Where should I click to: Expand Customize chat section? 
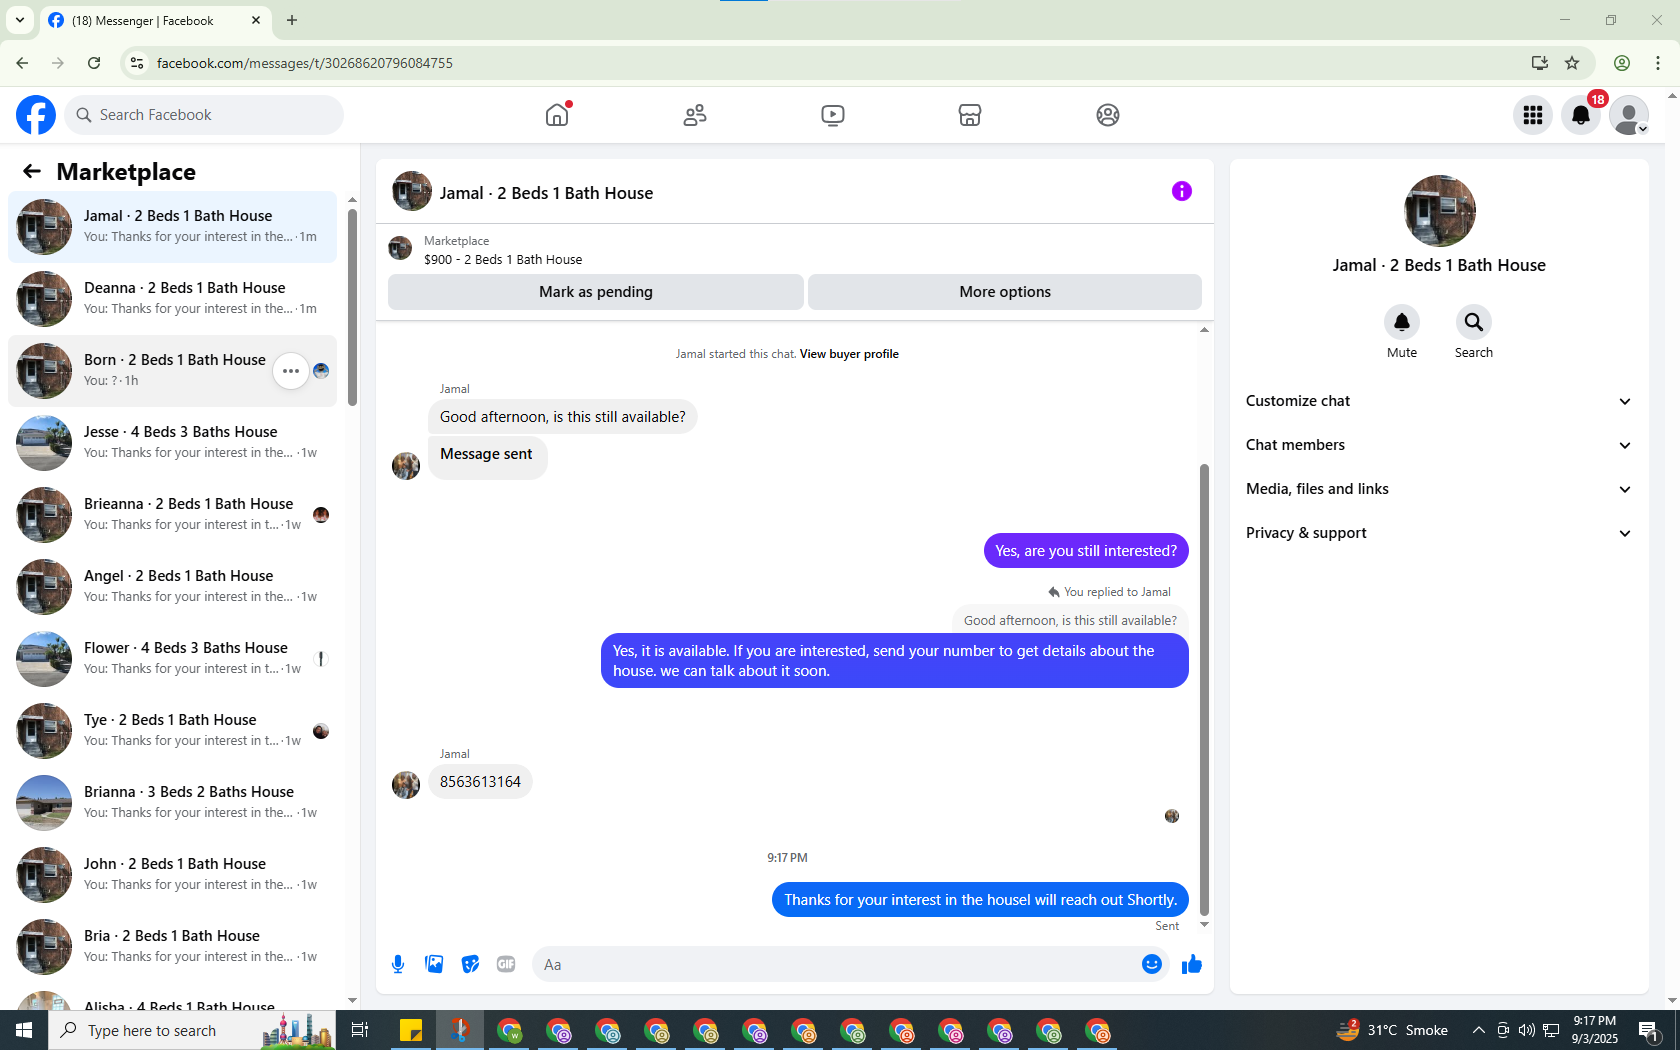1439,401
